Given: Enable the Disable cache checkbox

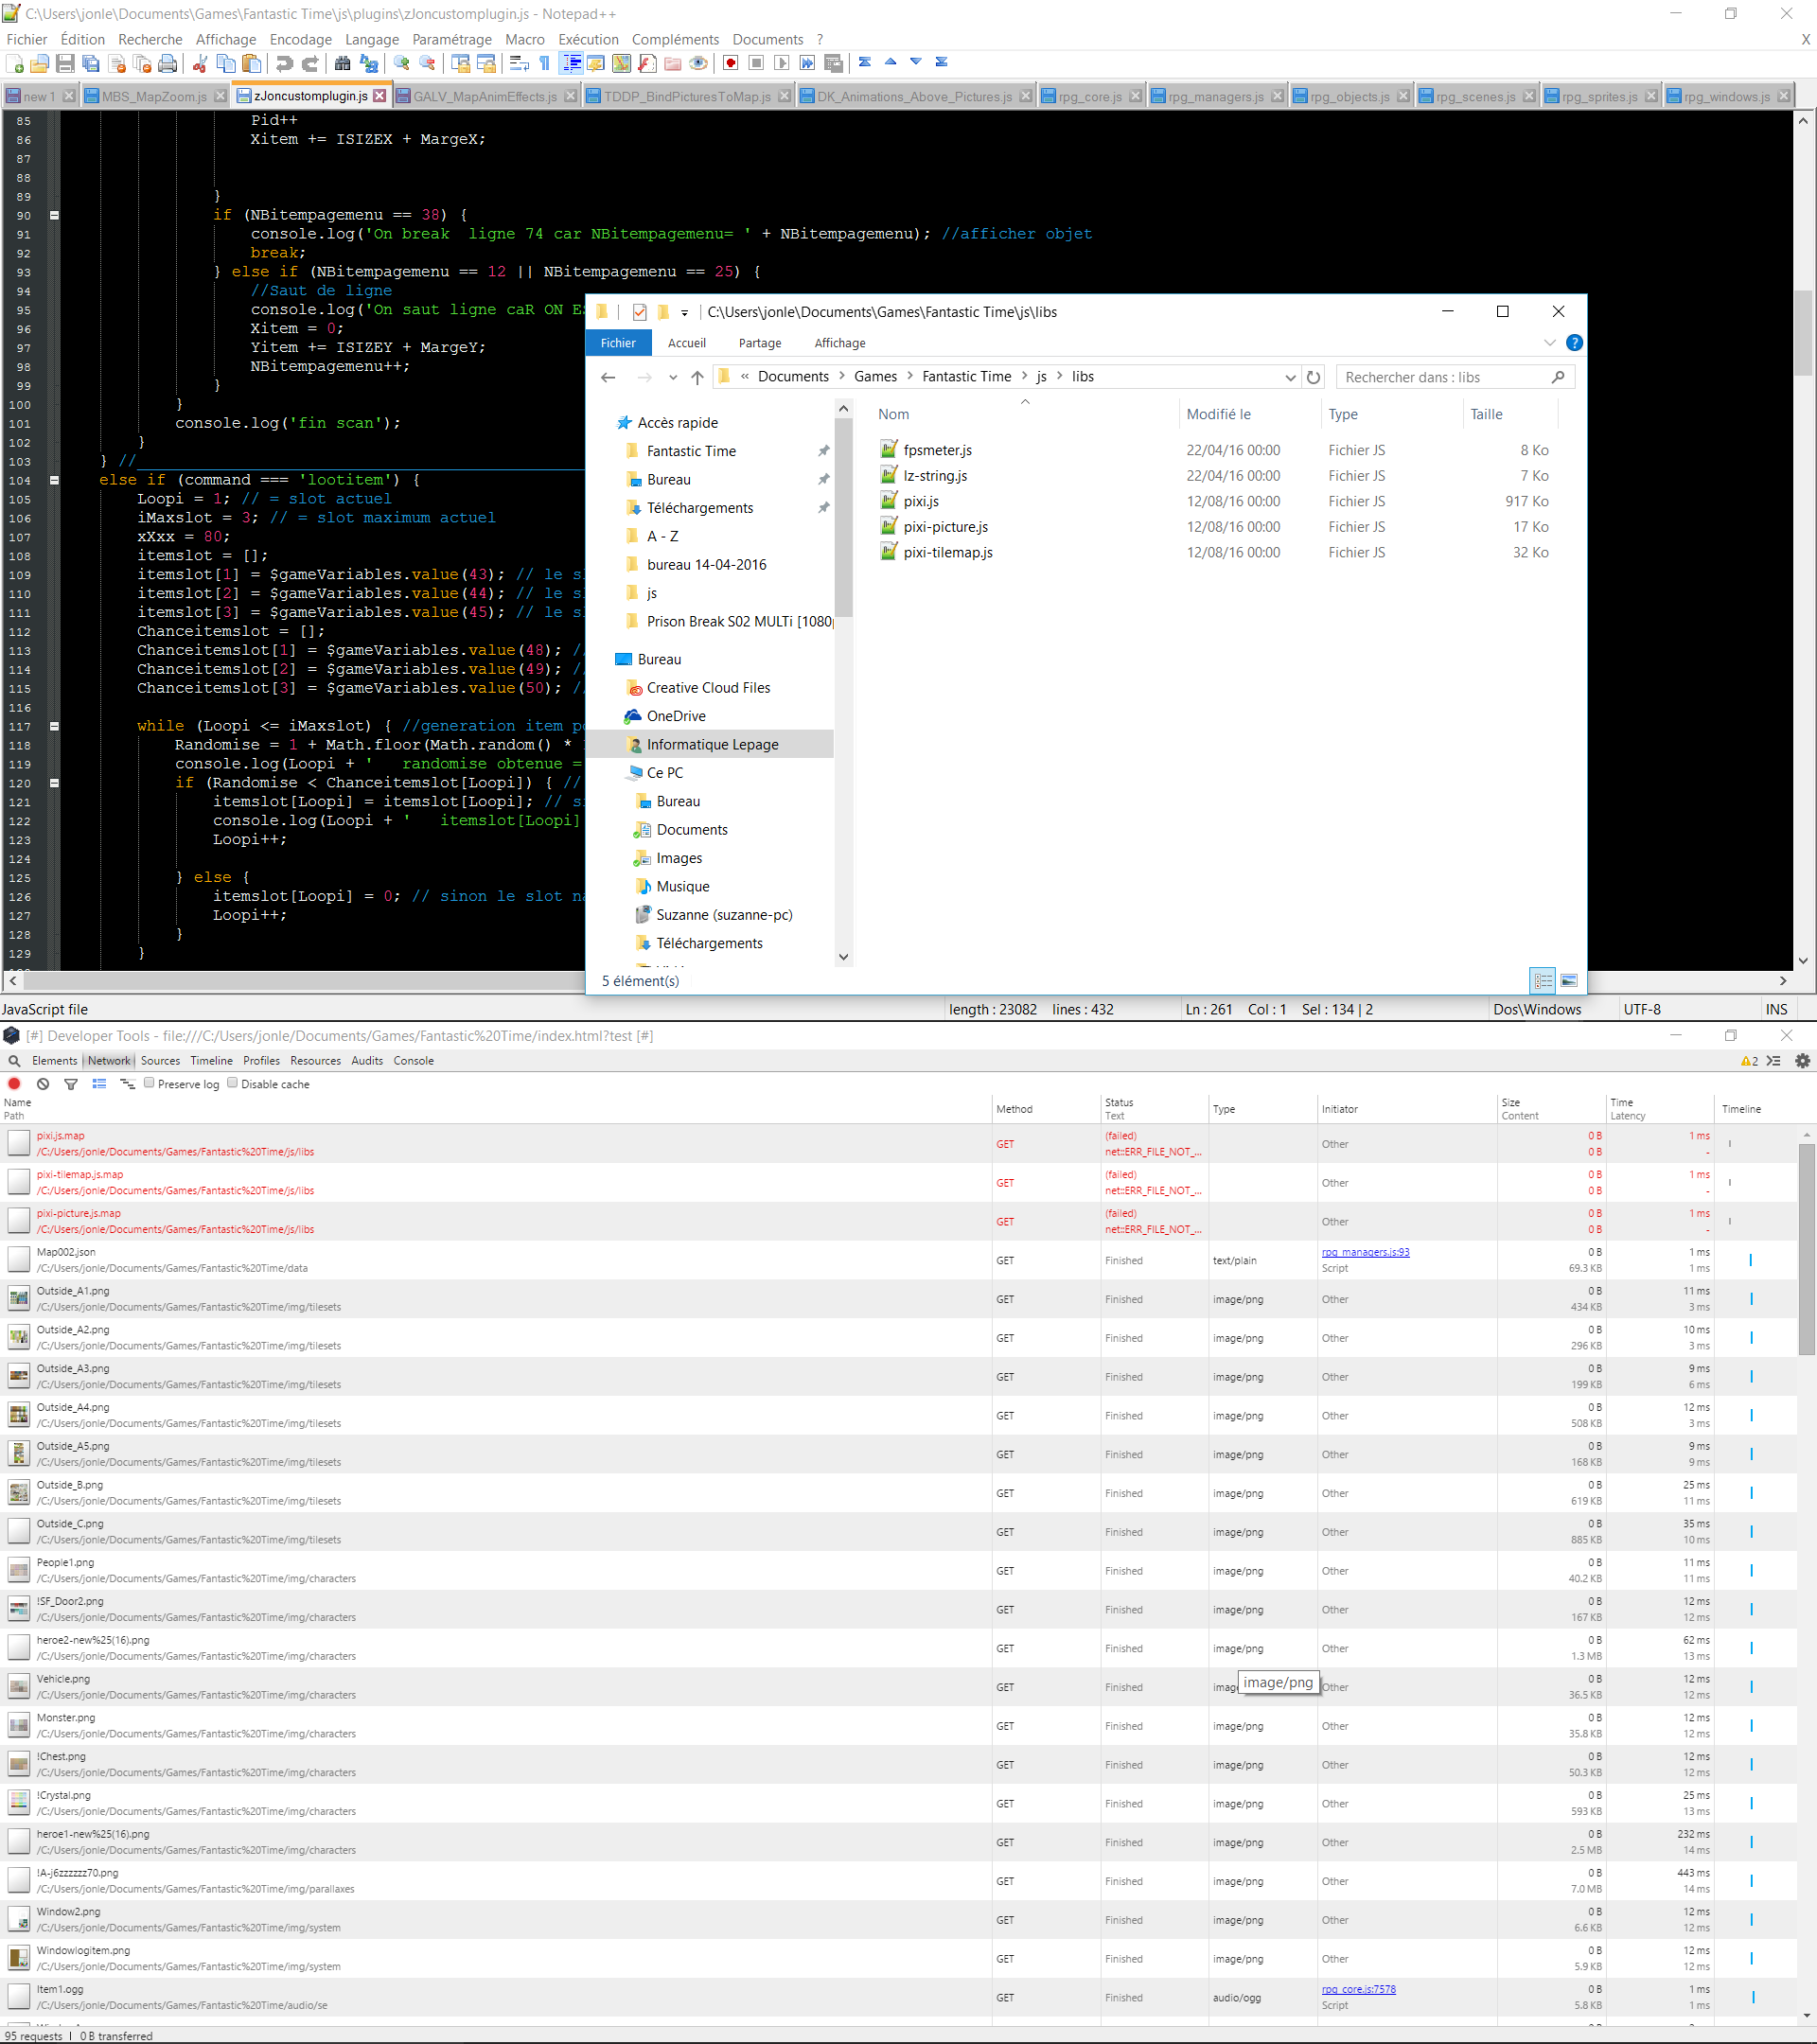Looking at the screenshot, I should click(x=232, y=1083).
